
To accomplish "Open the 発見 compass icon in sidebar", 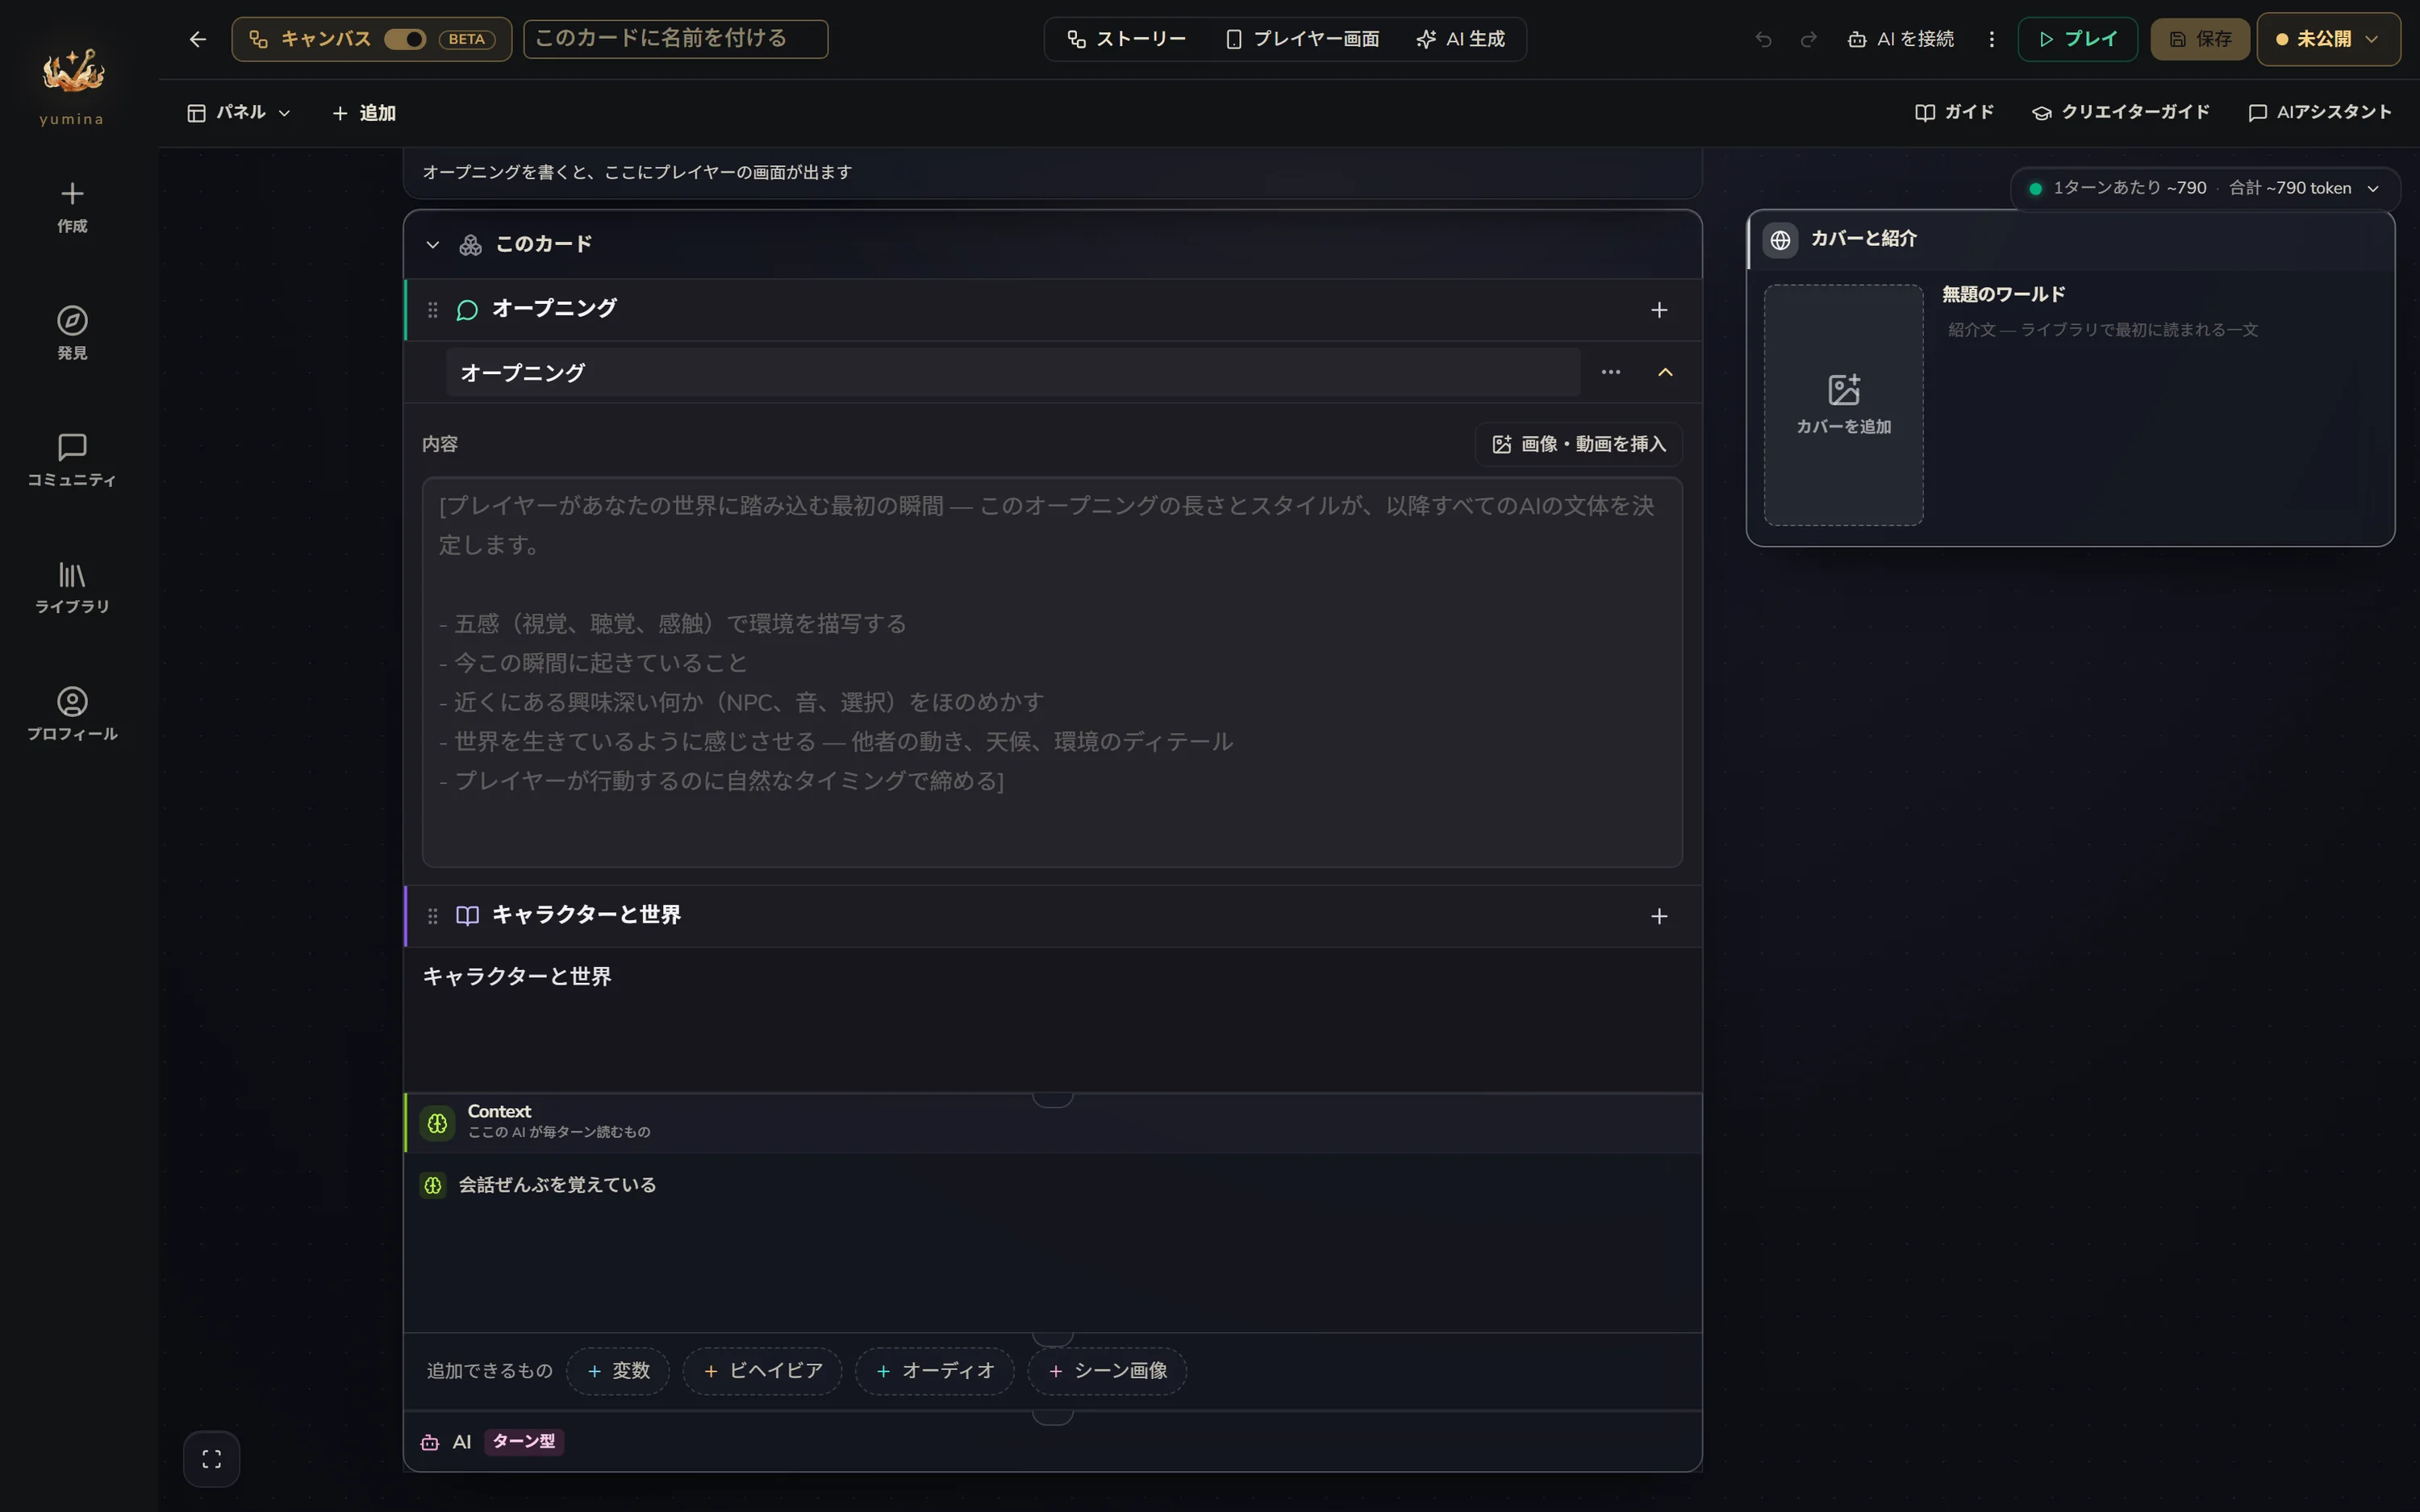I will pyautogui.click(x=72, y=320).
